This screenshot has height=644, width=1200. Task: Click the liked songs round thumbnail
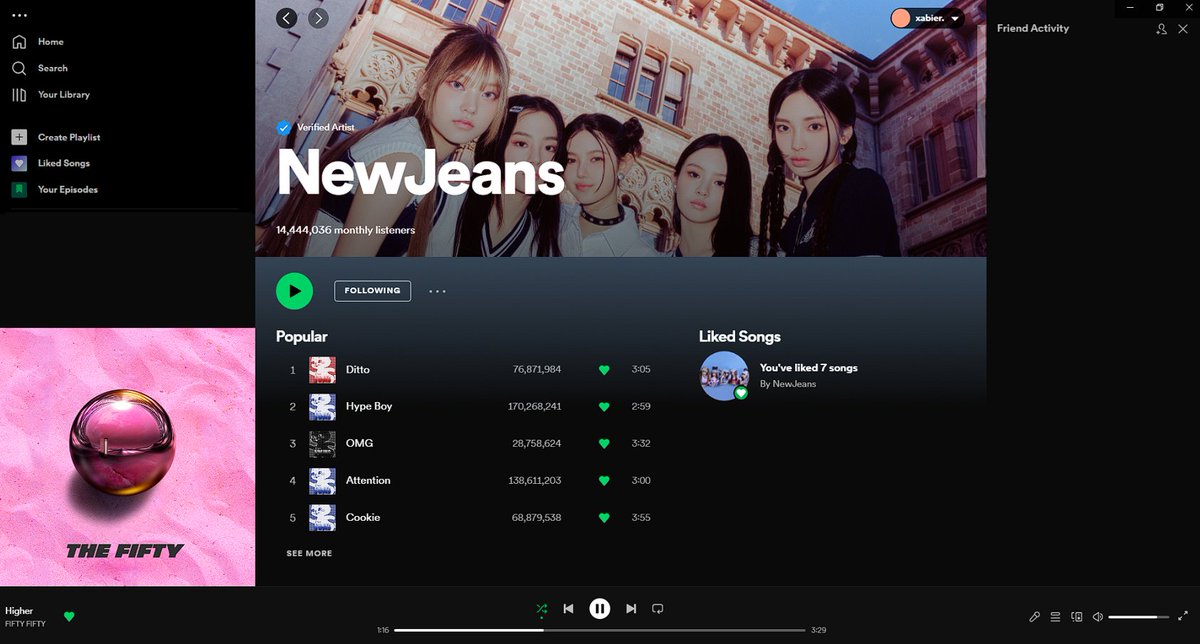tap(724, 376)
